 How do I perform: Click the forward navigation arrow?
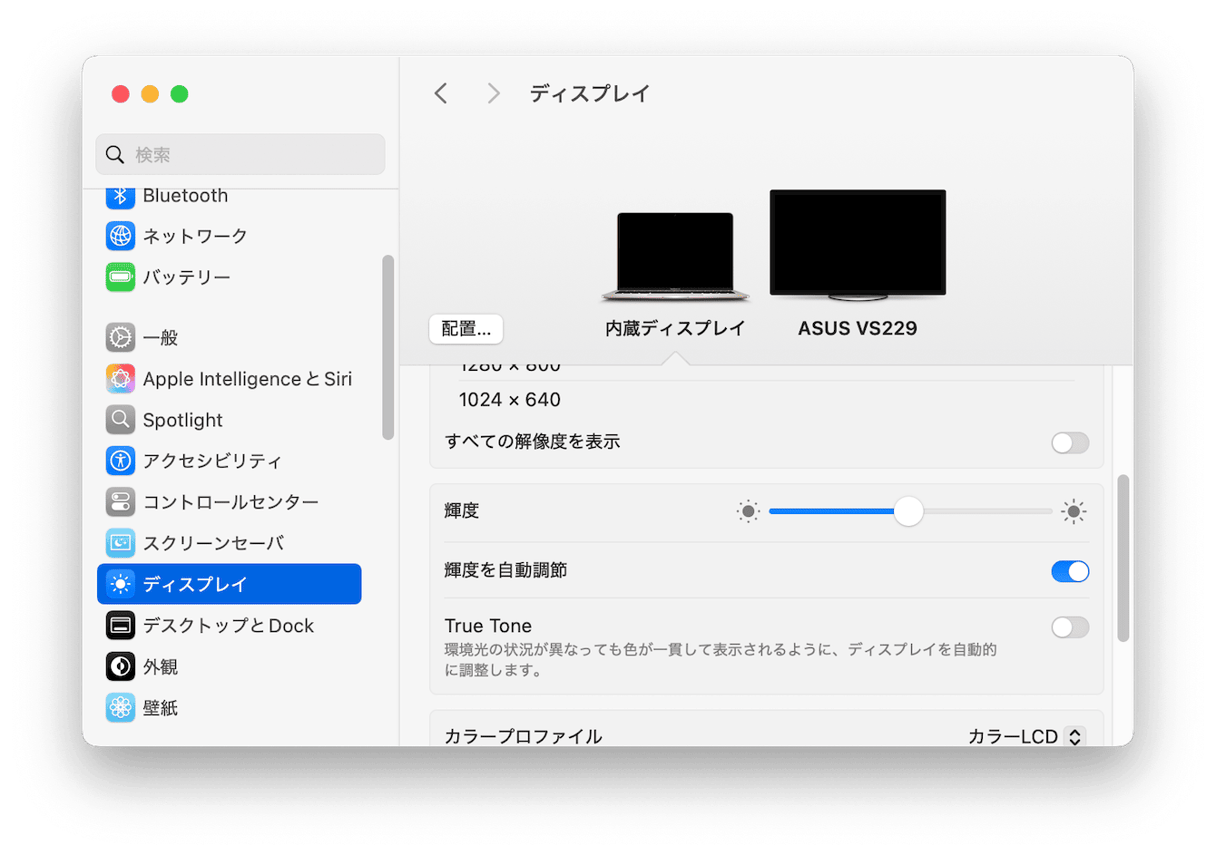pos(492,92)
